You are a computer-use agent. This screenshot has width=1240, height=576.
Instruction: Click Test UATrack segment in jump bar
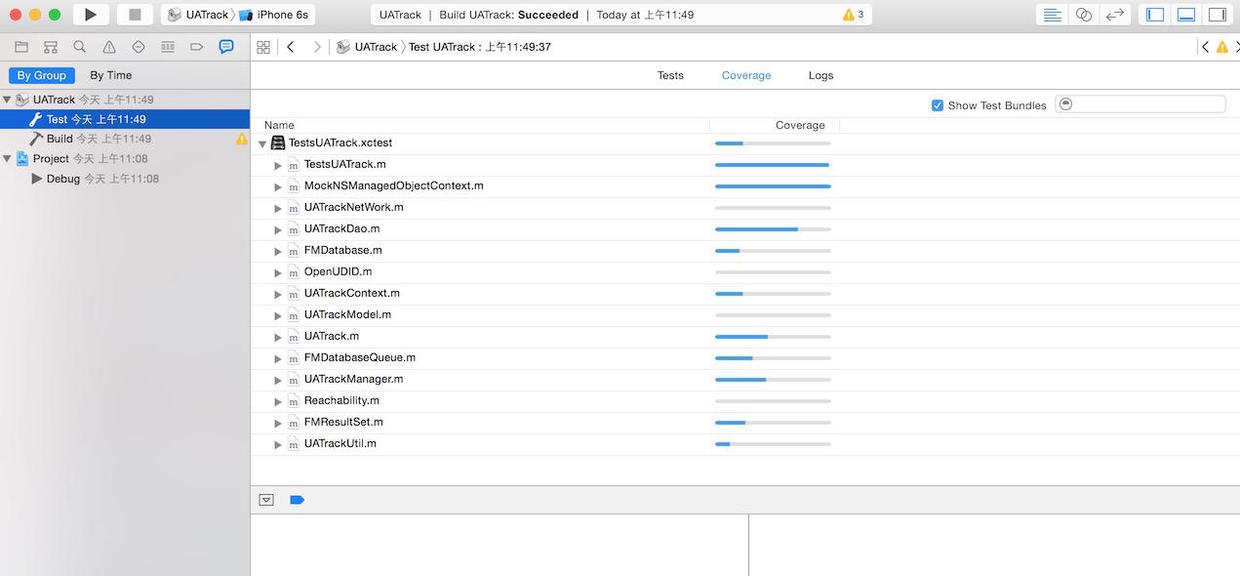[480, 47]
